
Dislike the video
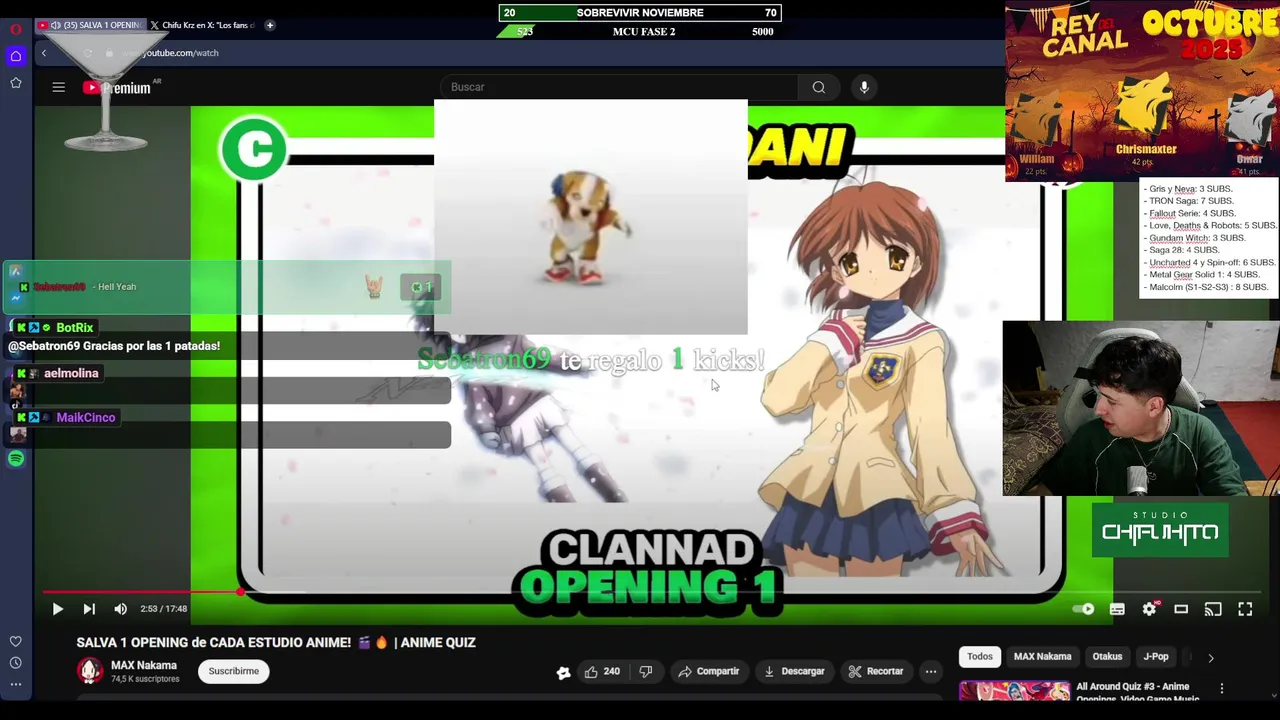pyautogui.click(x=646, y=671)
